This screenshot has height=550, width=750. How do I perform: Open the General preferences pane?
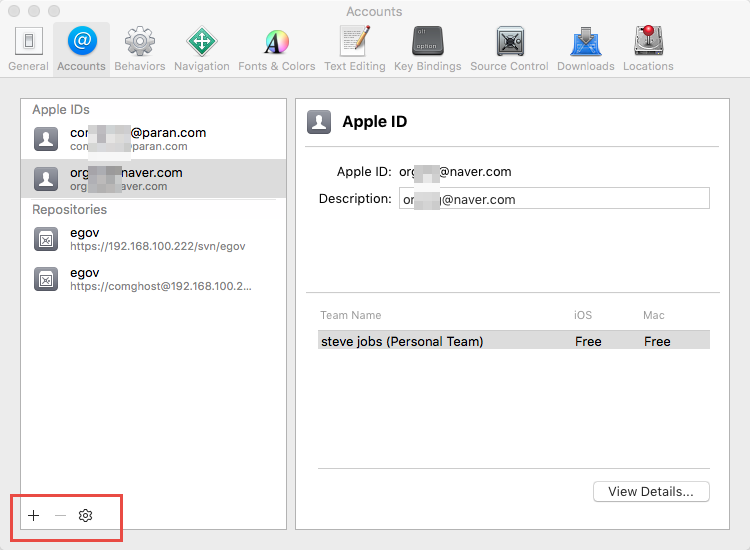[28, 48]
